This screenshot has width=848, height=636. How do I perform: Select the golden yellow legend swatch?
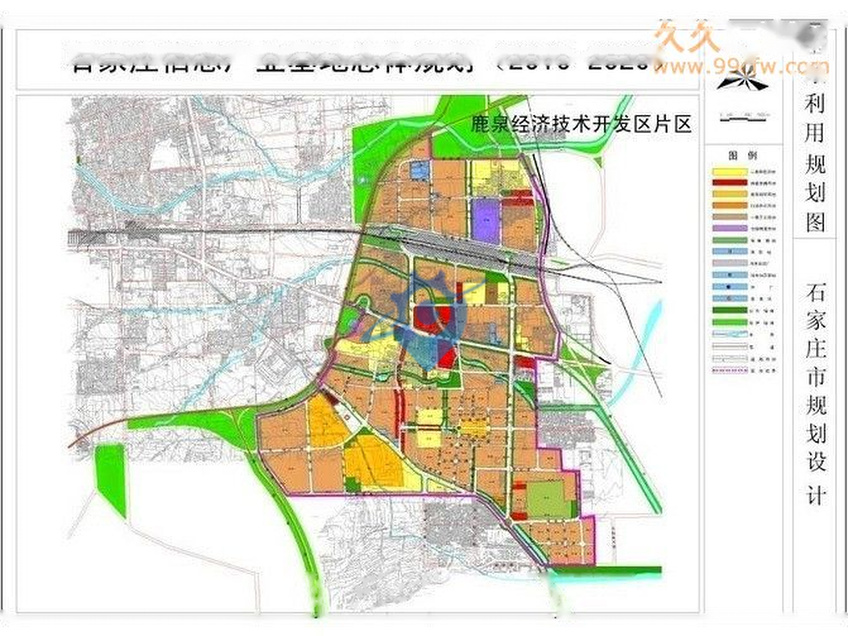(x=730, y=194)
